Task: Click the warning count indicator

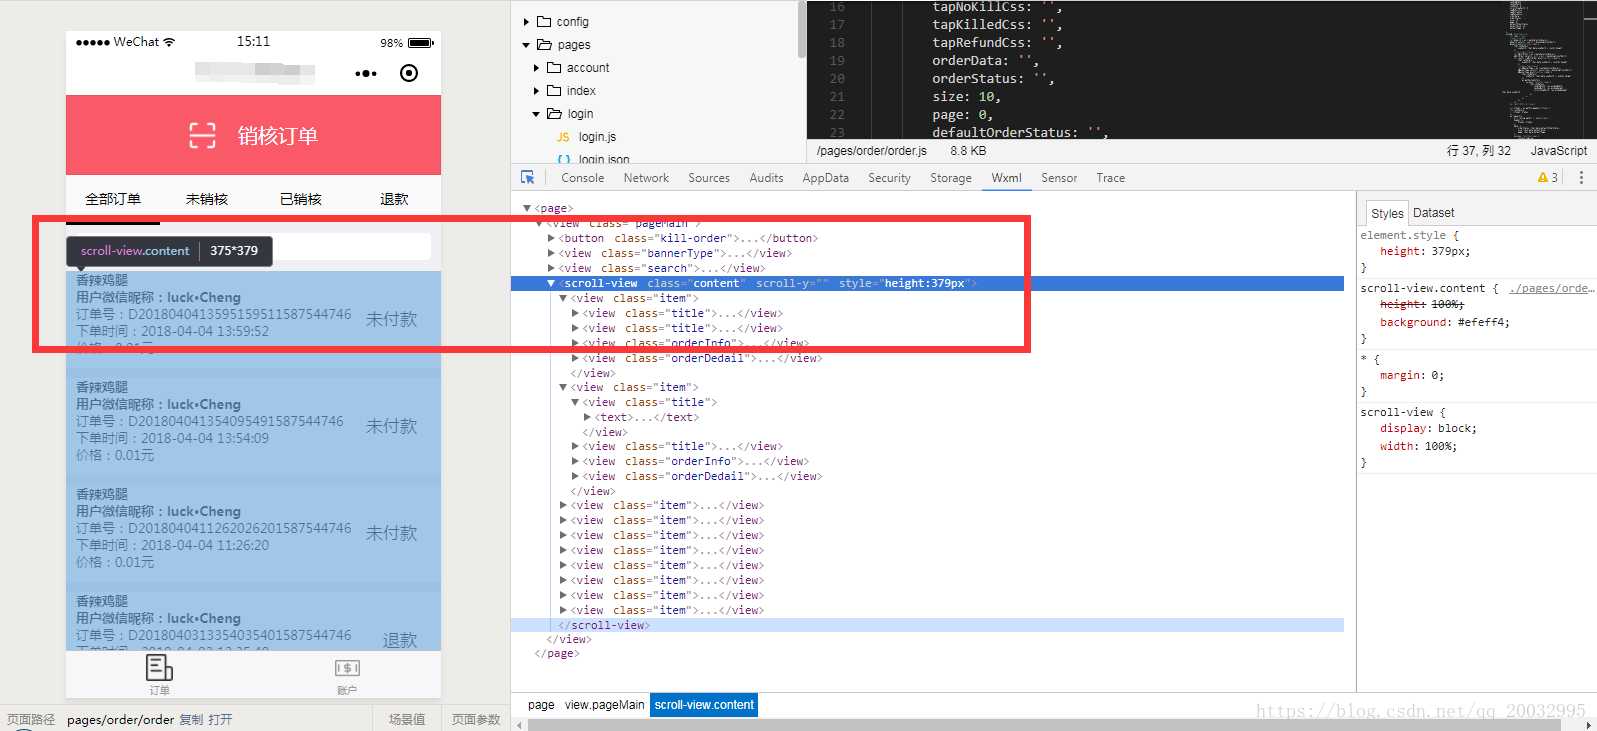Action: point(1548,178)
